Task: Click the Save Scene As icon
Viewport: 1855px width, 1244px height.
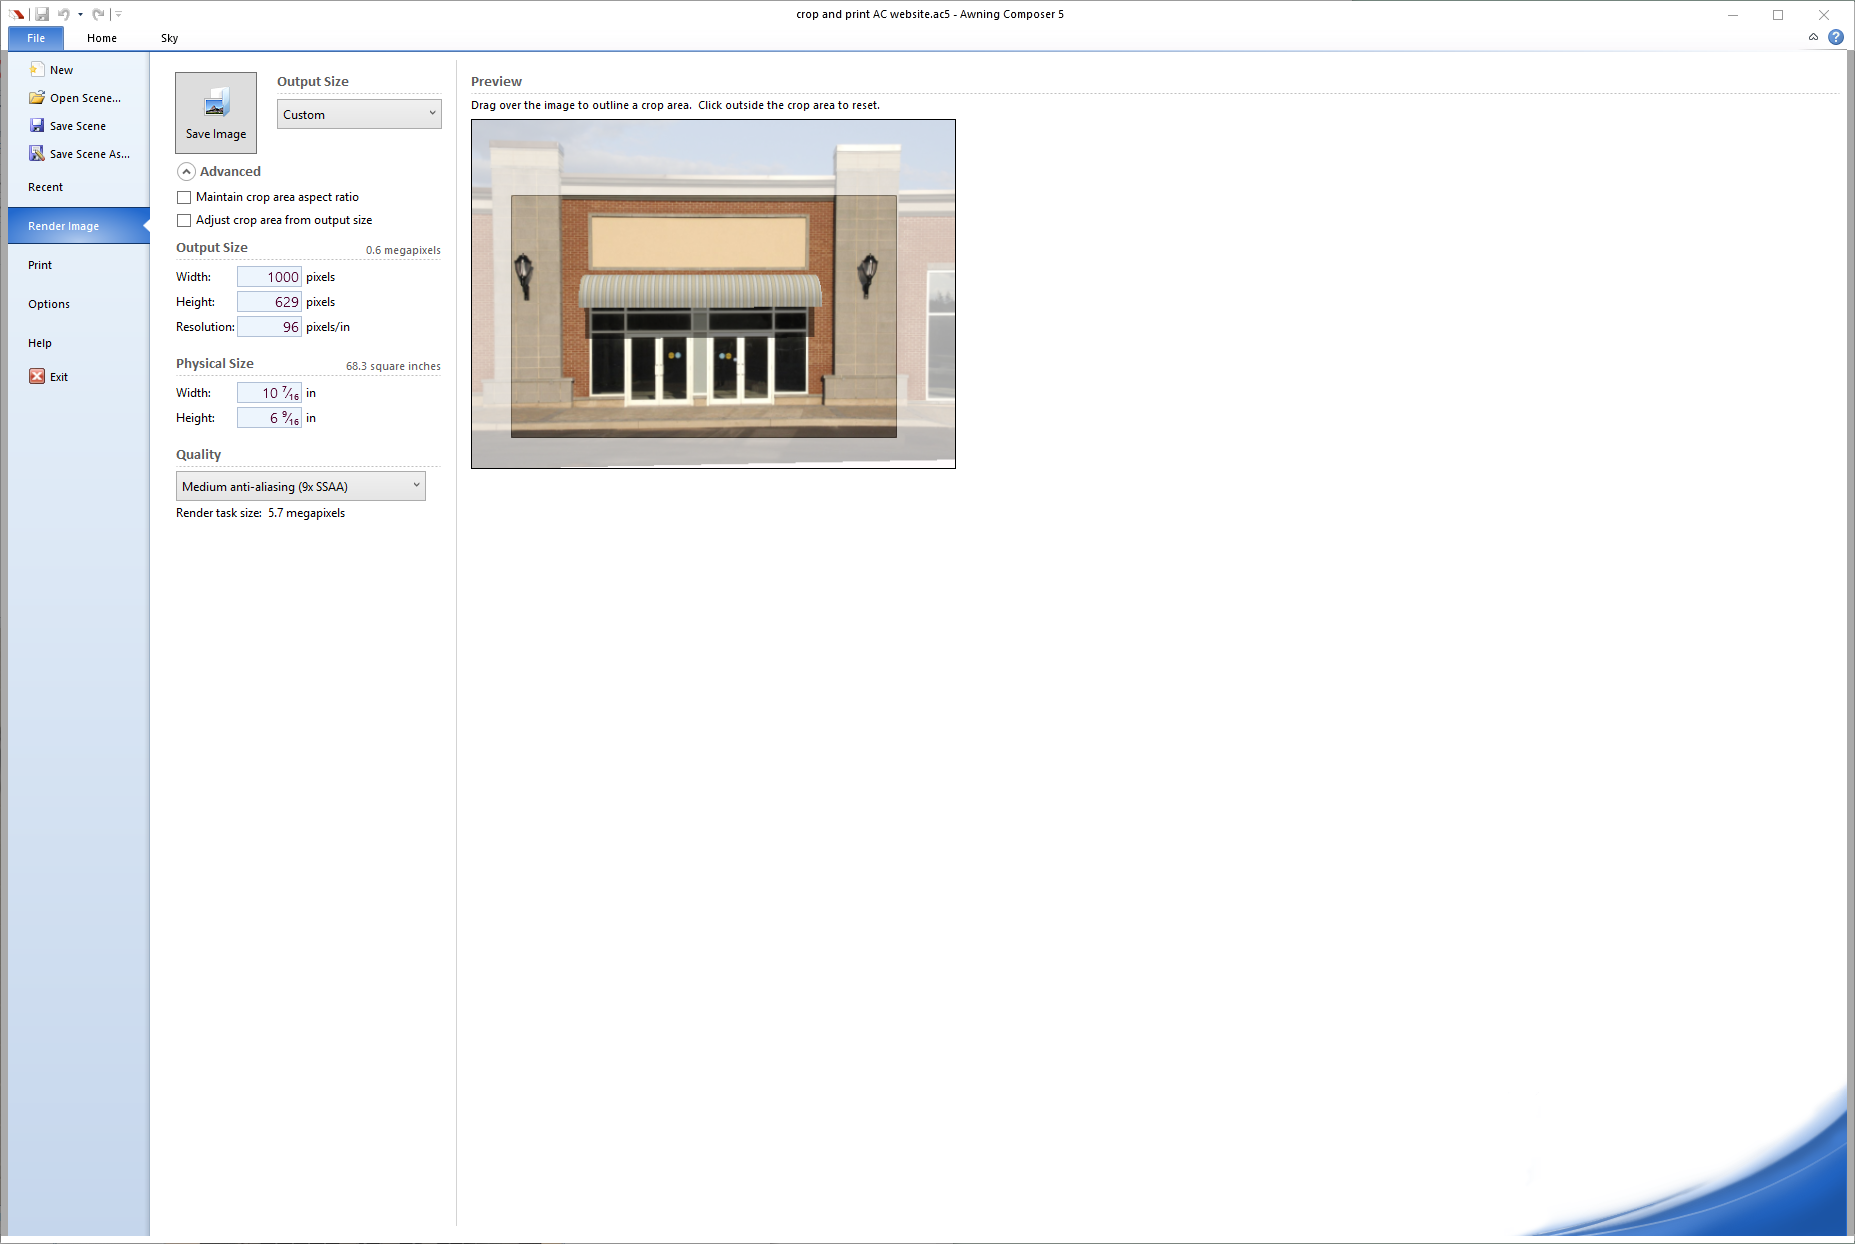Action: (37, 153)
